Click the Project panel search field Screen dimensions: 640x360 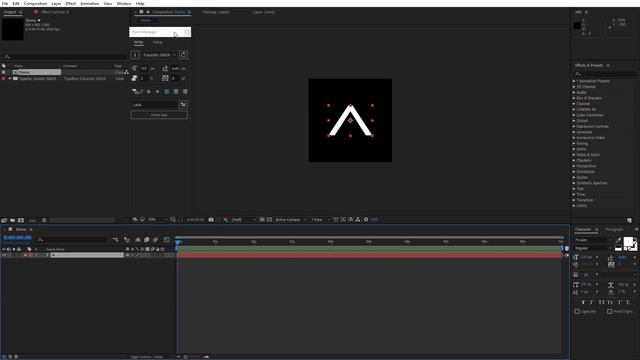[65, 57]
